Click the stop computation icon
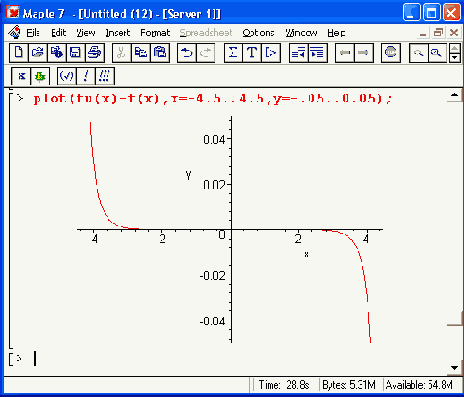 tap(390, 53)
